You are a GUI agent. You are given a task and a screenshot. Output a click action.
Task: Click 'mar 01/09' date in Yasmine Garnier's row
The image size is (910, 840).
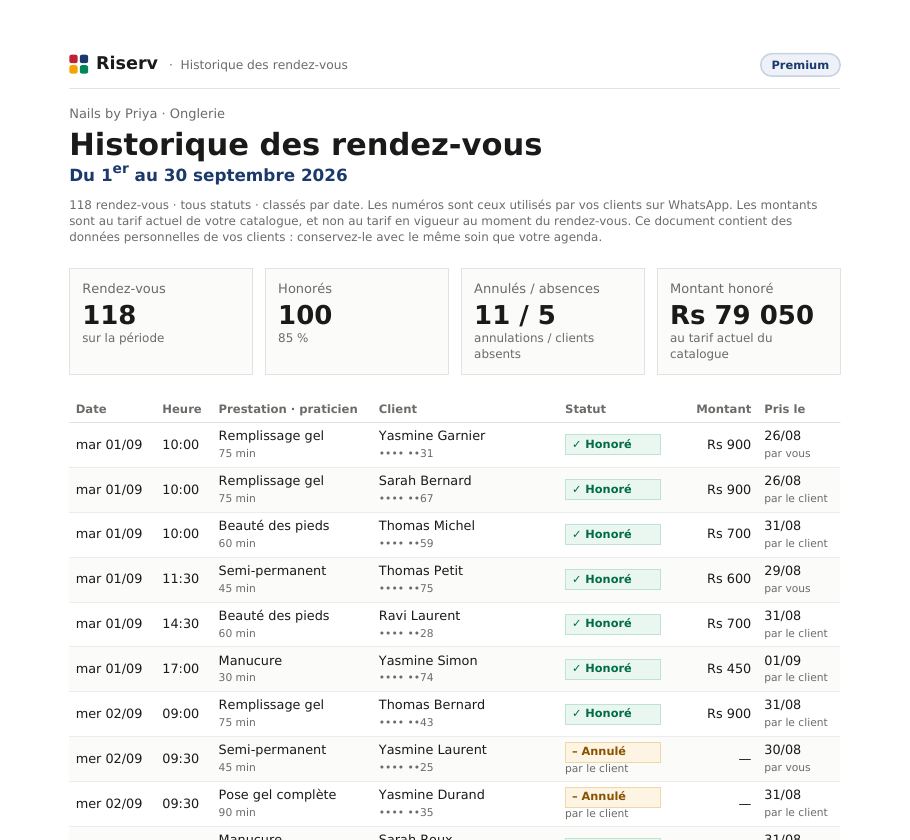109,445
